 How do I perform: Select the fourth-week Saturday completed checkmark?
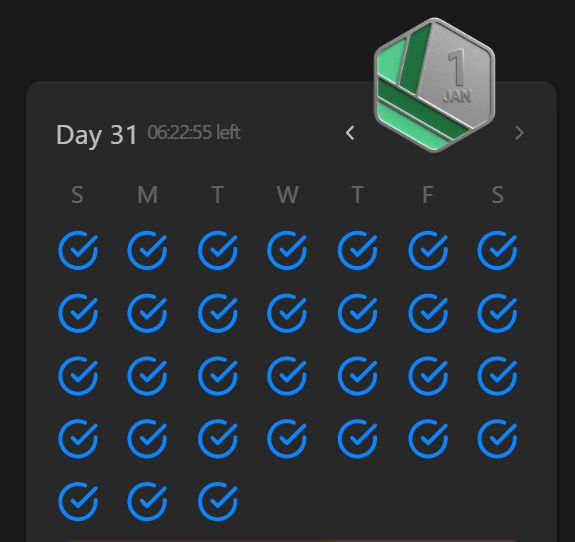pos(498,439)
